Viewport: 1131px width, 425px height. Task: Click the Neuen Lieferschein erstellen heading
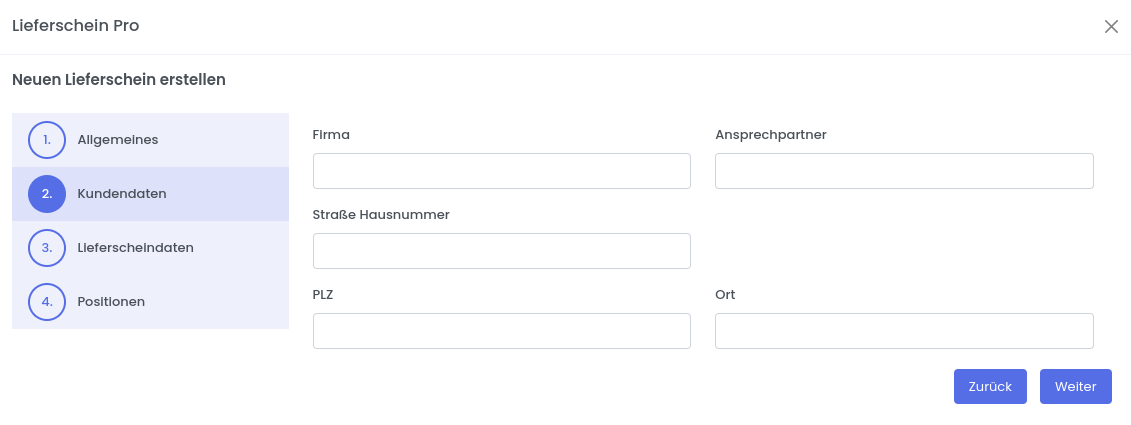tap(119, 80)
